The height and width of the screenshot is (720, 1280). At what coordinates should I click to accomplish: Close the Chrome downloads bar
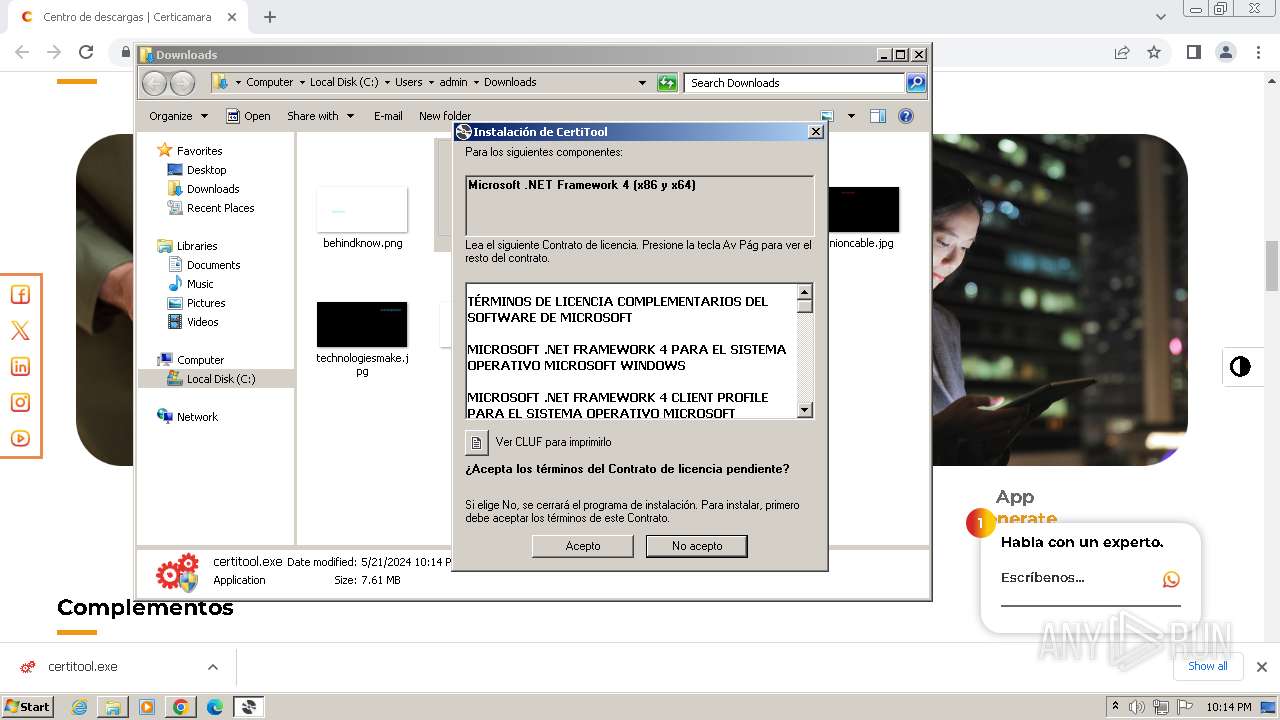point(1262,667)
